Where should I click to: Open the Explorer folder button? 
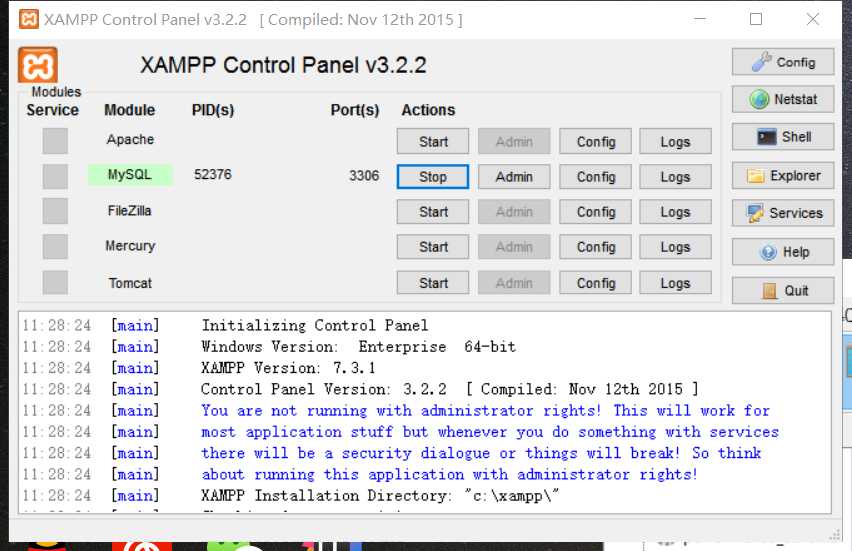[x=782, y=176]
